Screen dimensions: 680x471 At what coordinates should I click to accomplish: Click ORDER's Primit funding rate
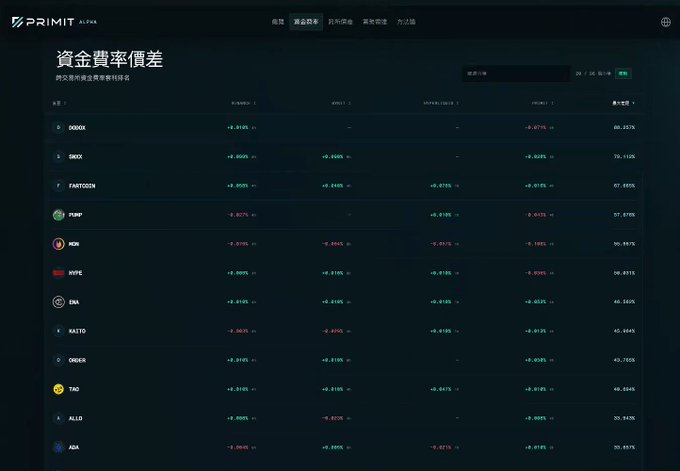click(536, 360)
